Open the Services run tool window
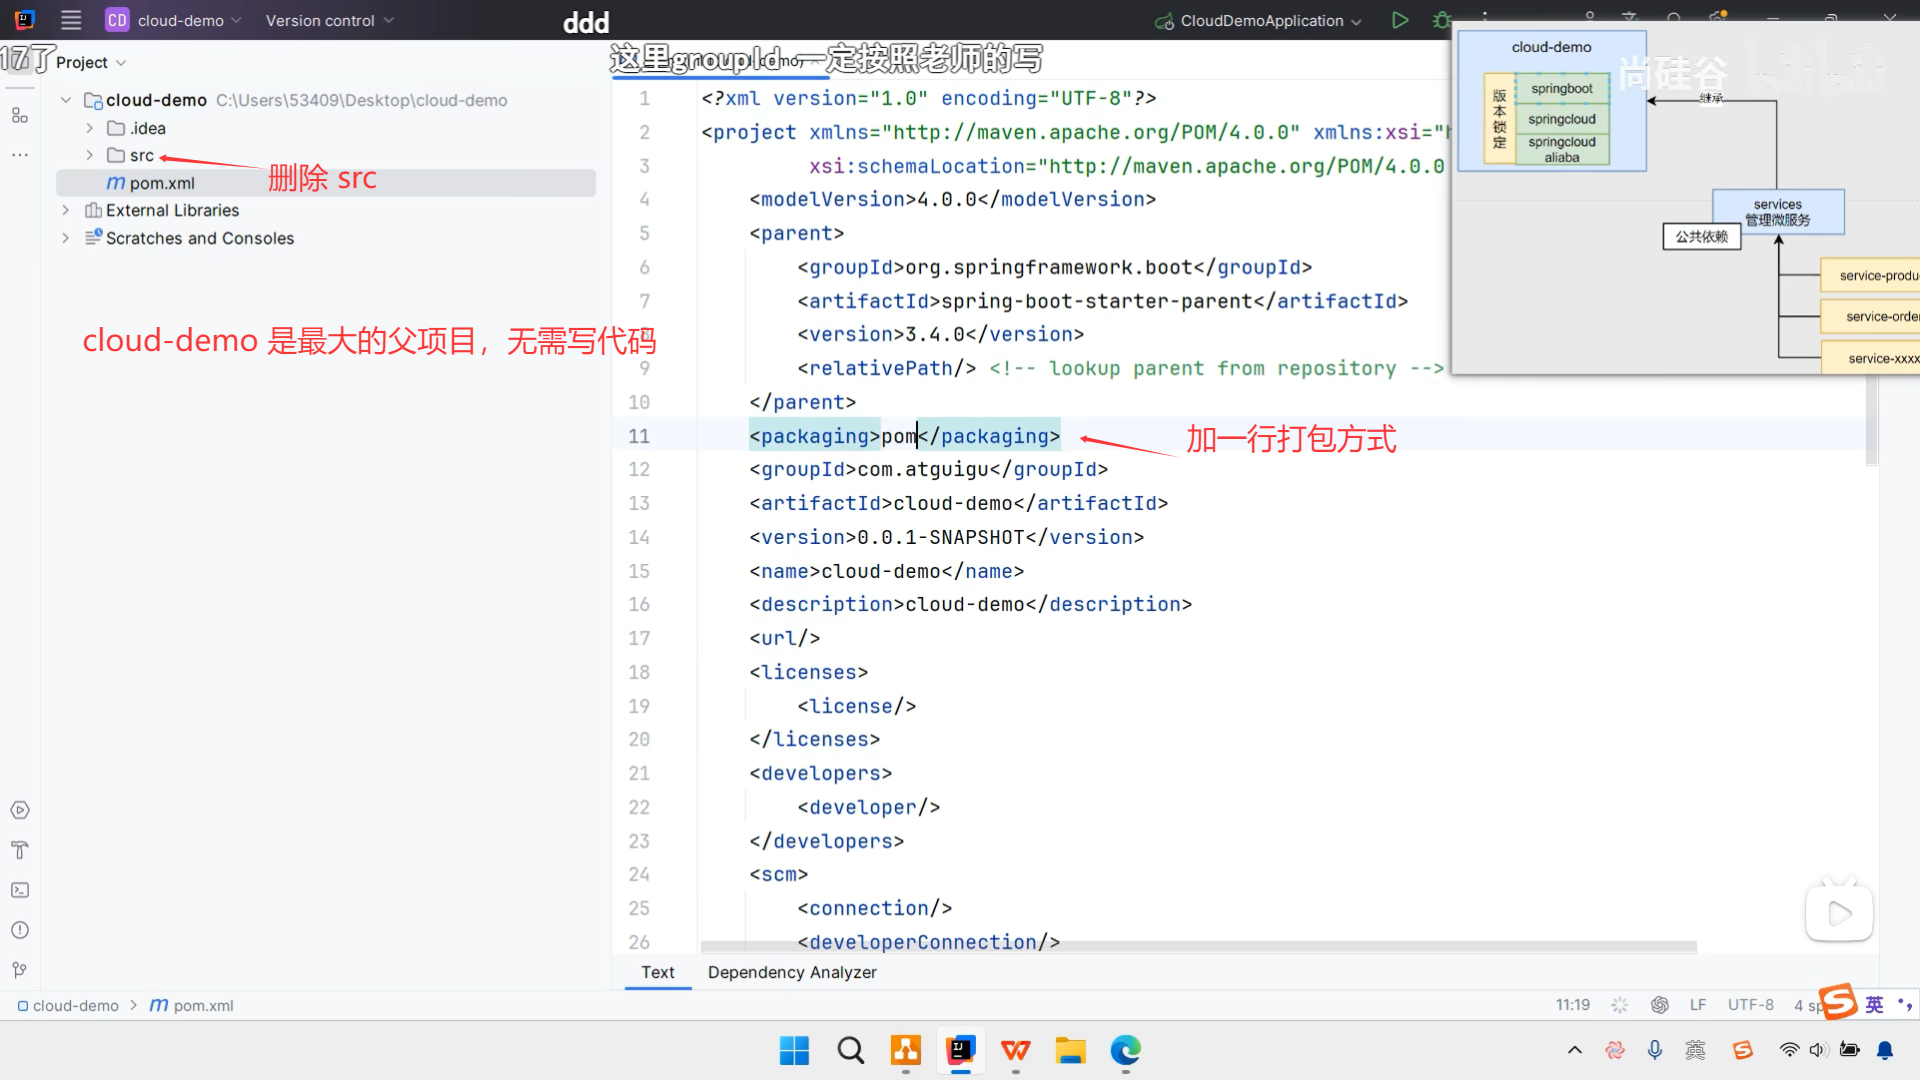Image resolution: width=1920 pixels, height=1080 pixels. 20,810
